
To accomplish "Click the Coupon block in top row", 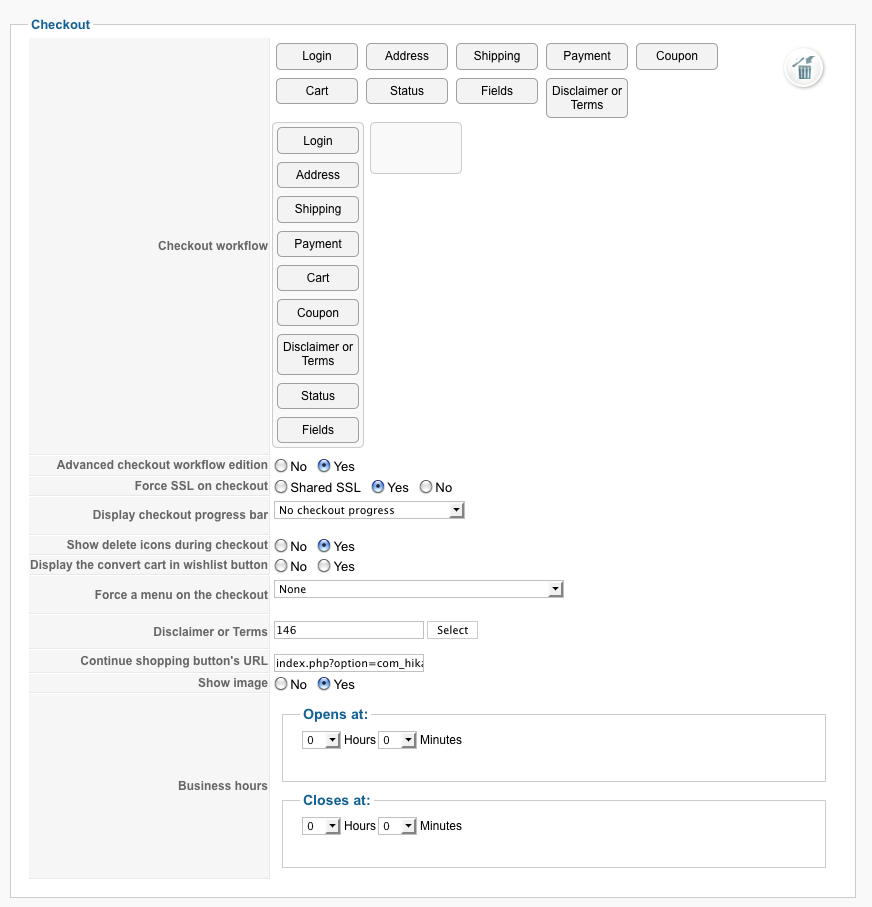I will [676, 56].
